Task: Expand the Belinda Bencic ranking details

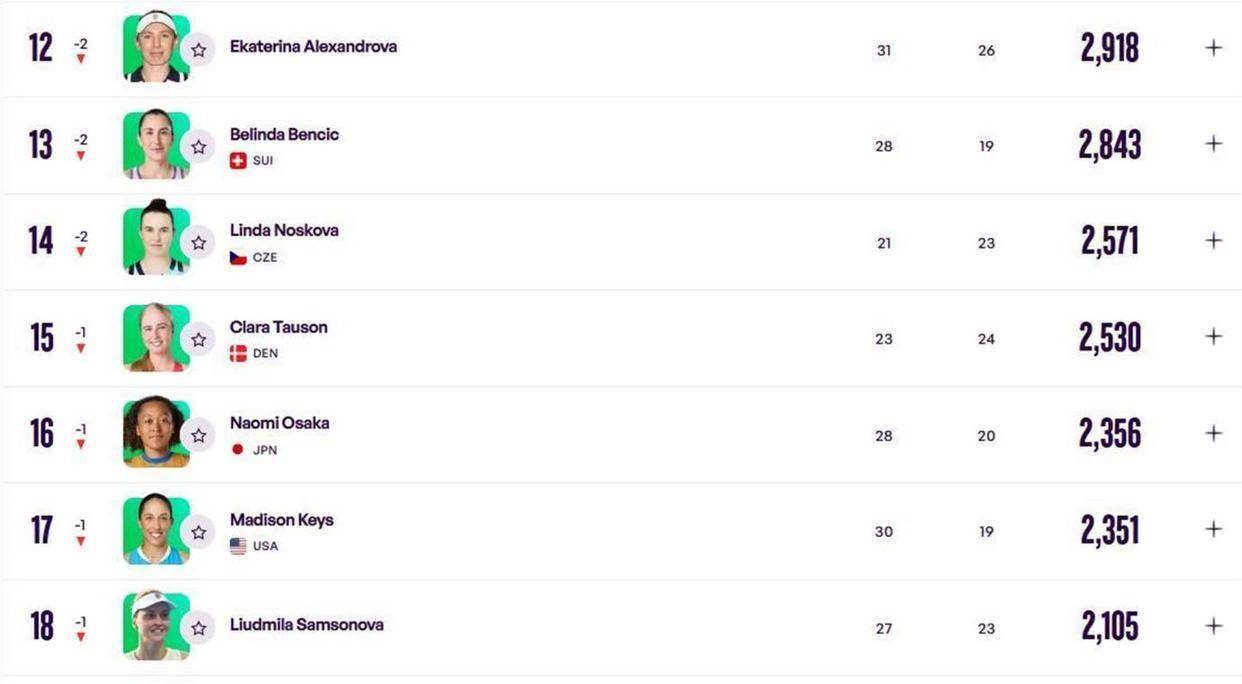Action: [1214, 144]
